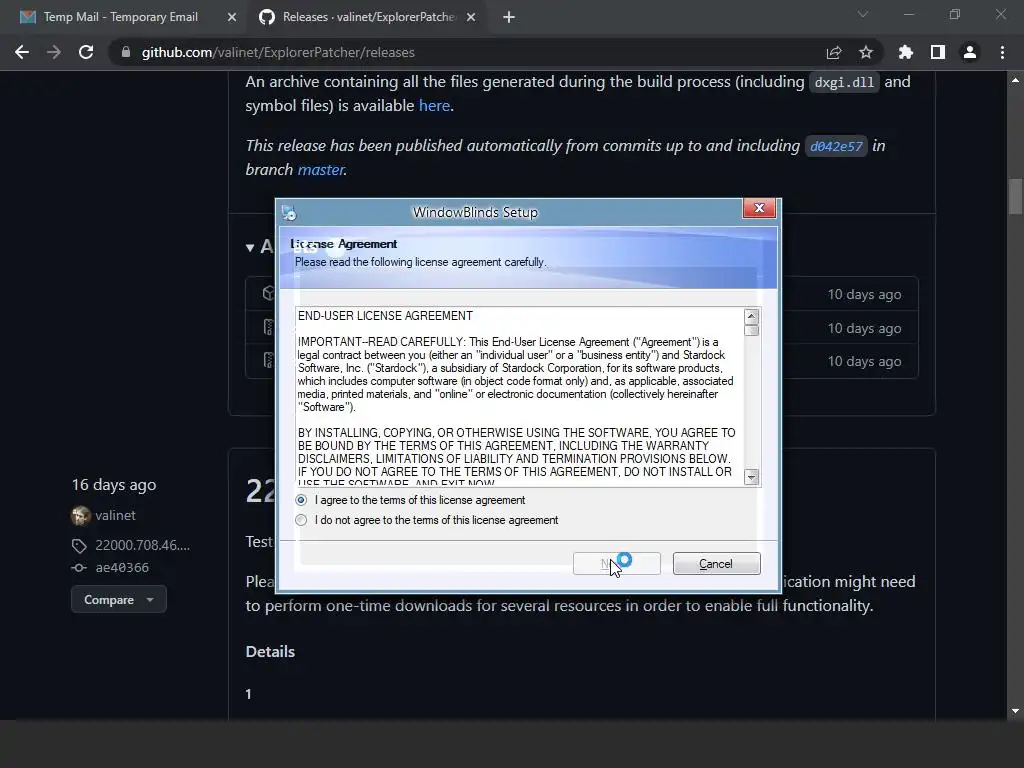Viewport: 1024px width, 768px height.
Task: Reload the GitHub releases page
Action: 86,52
